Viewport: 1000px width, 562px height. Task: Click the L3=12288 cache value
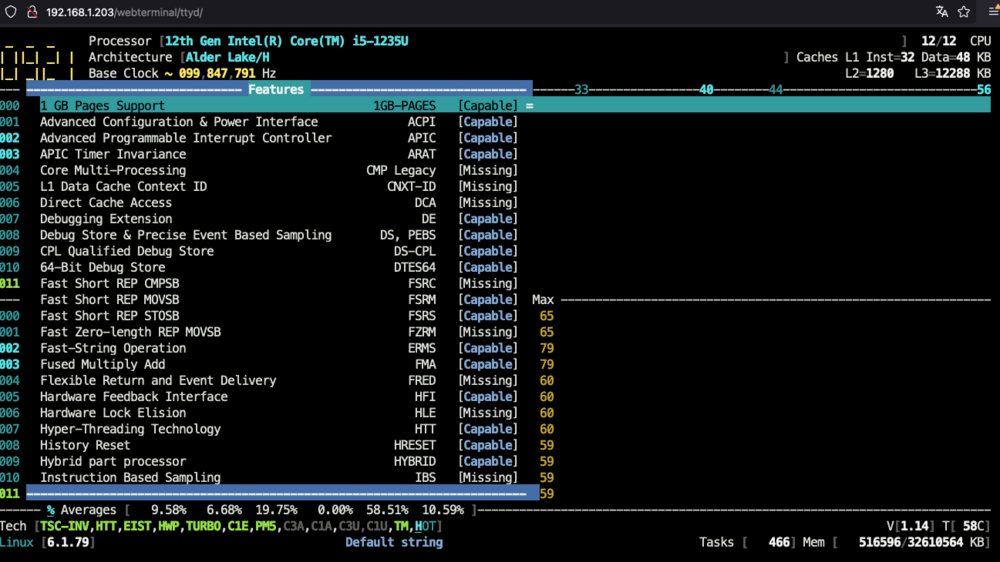pos(942,73)
